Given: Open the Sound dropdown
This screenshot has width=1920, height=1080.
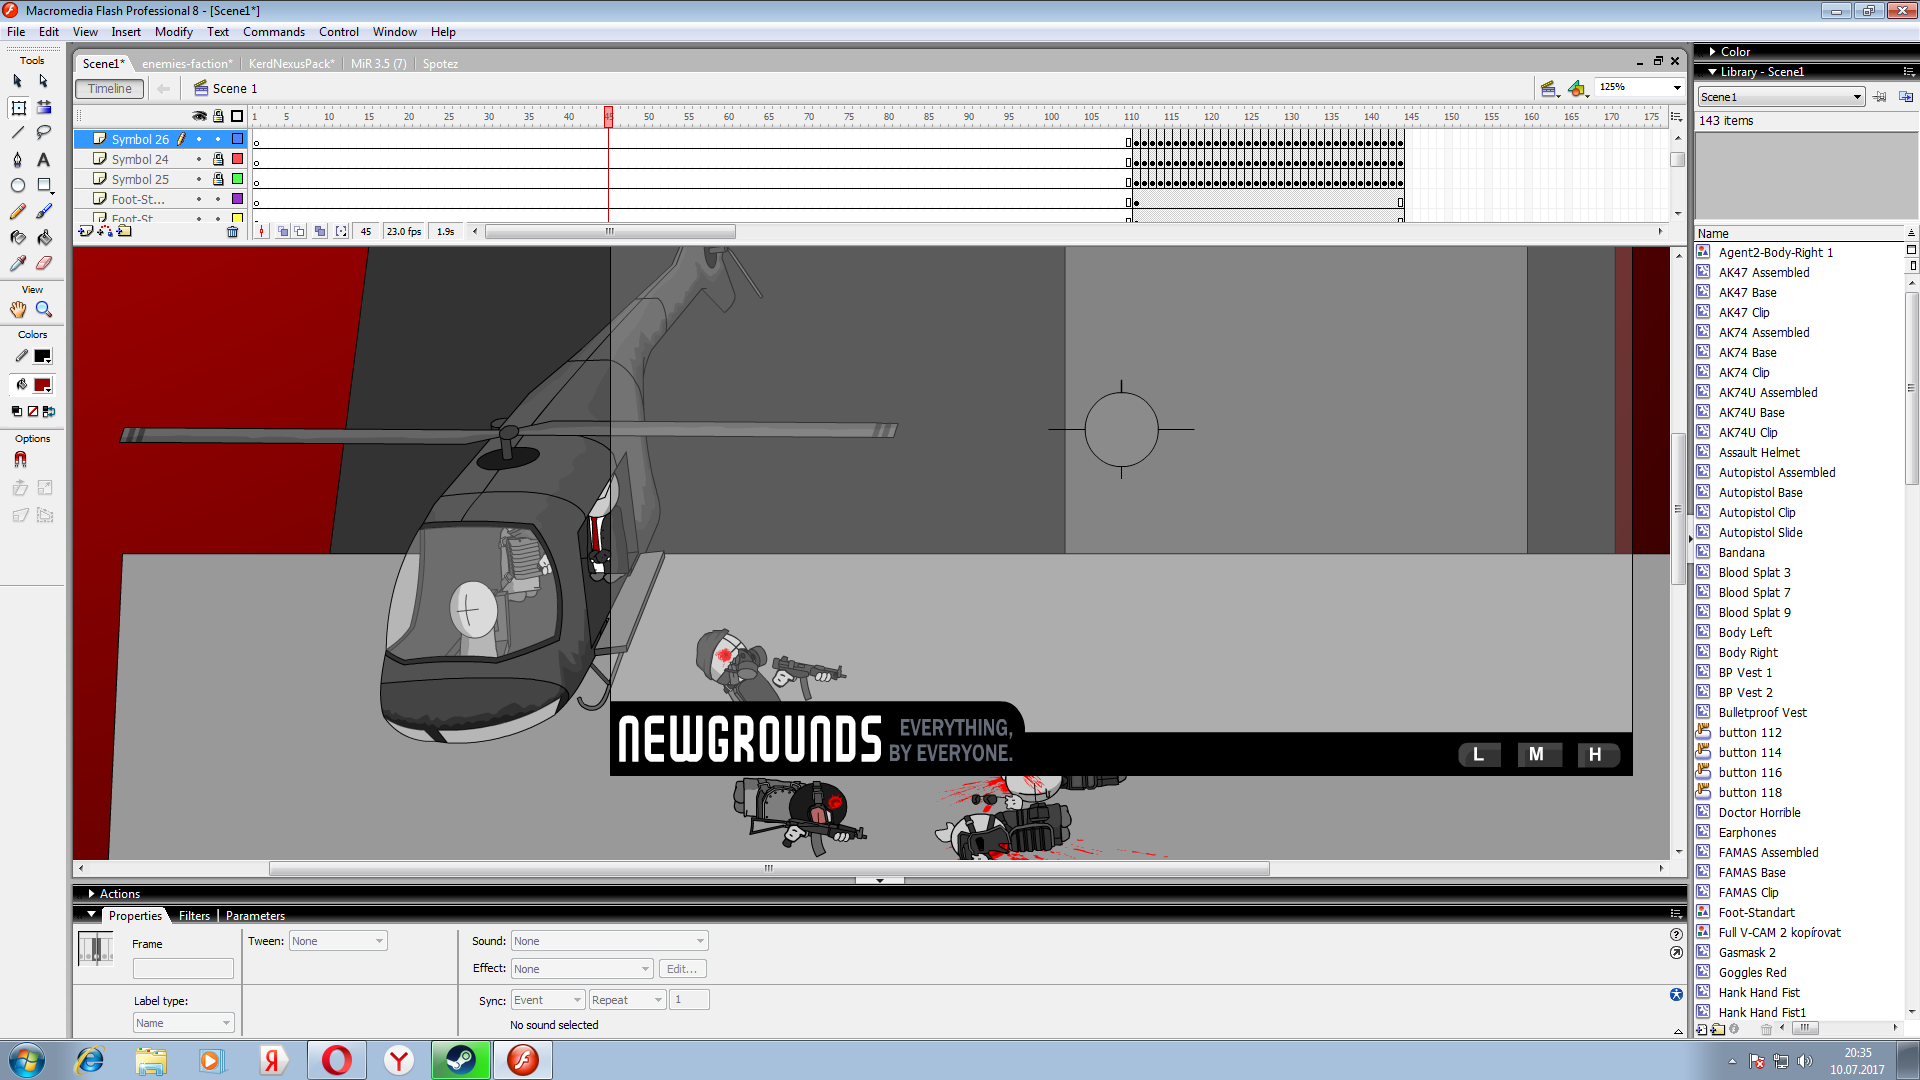Looking at the screenshot, I should point(609,941).
